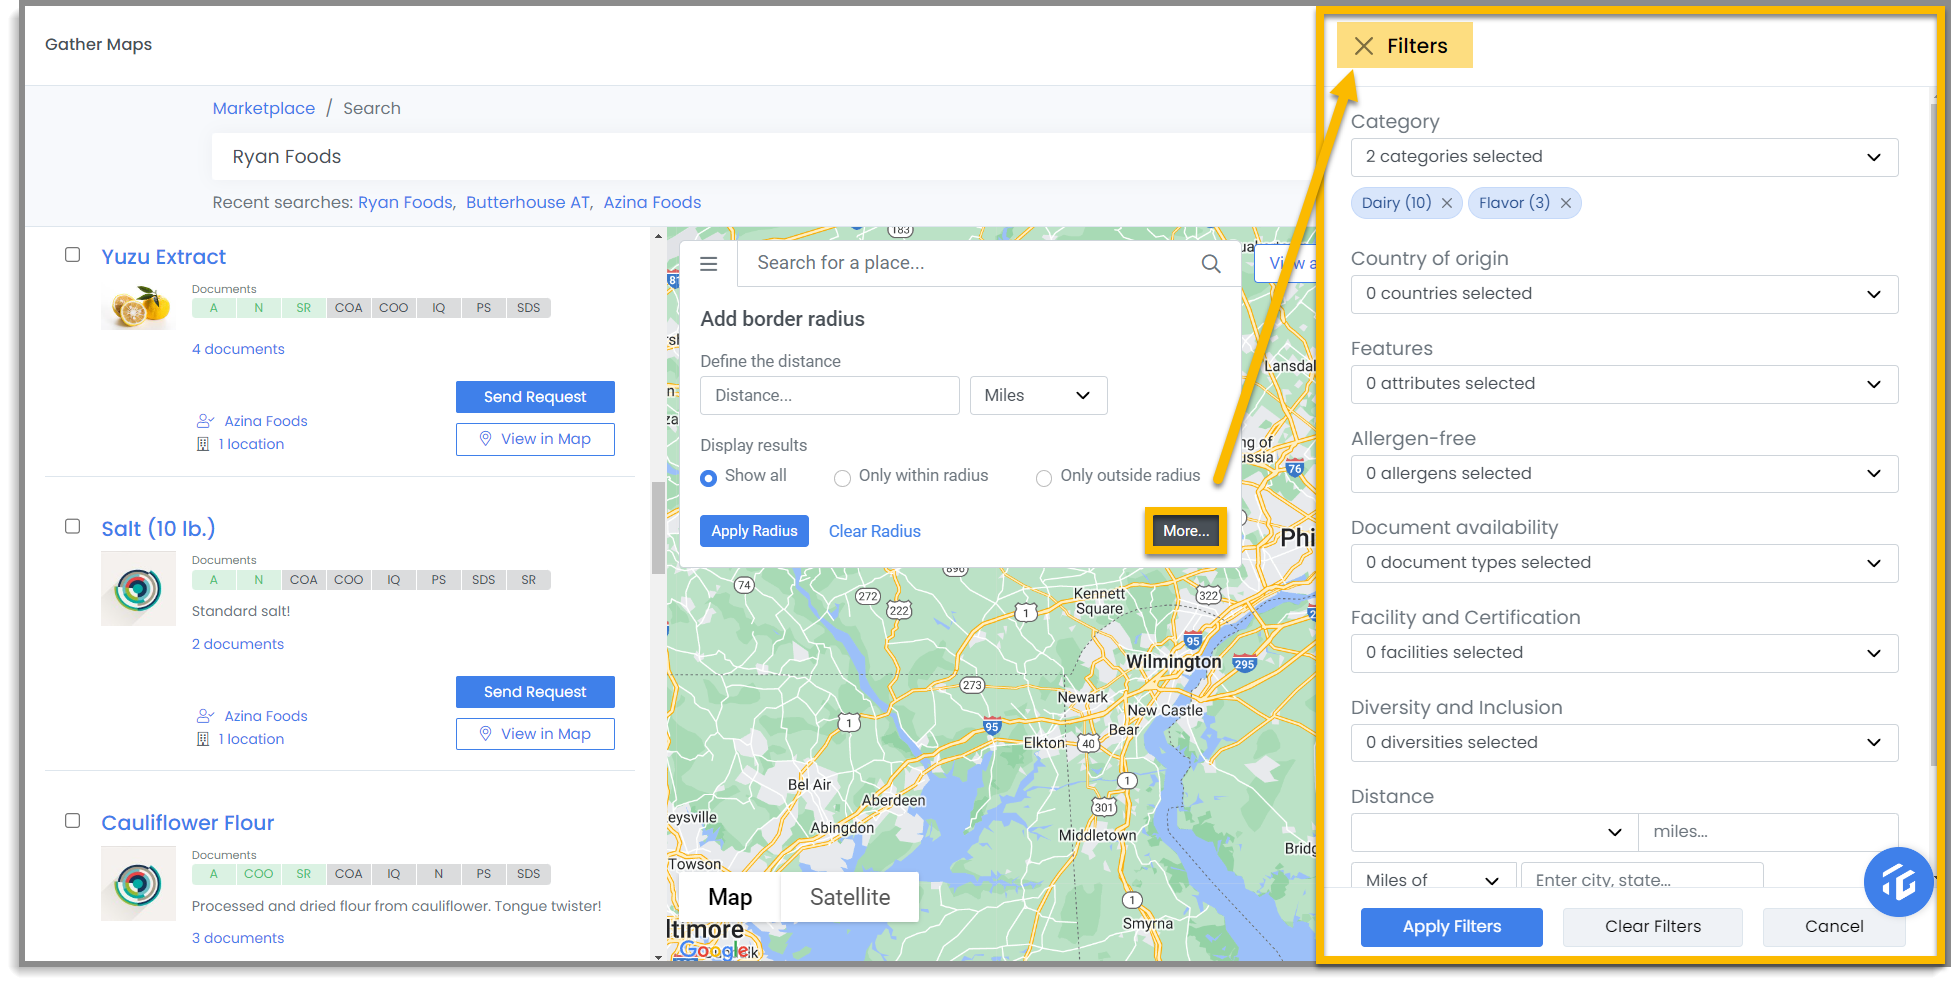Click the Clear Filters button
This screenshot has width=1951, height=986.
click(x=1652, y=927)
